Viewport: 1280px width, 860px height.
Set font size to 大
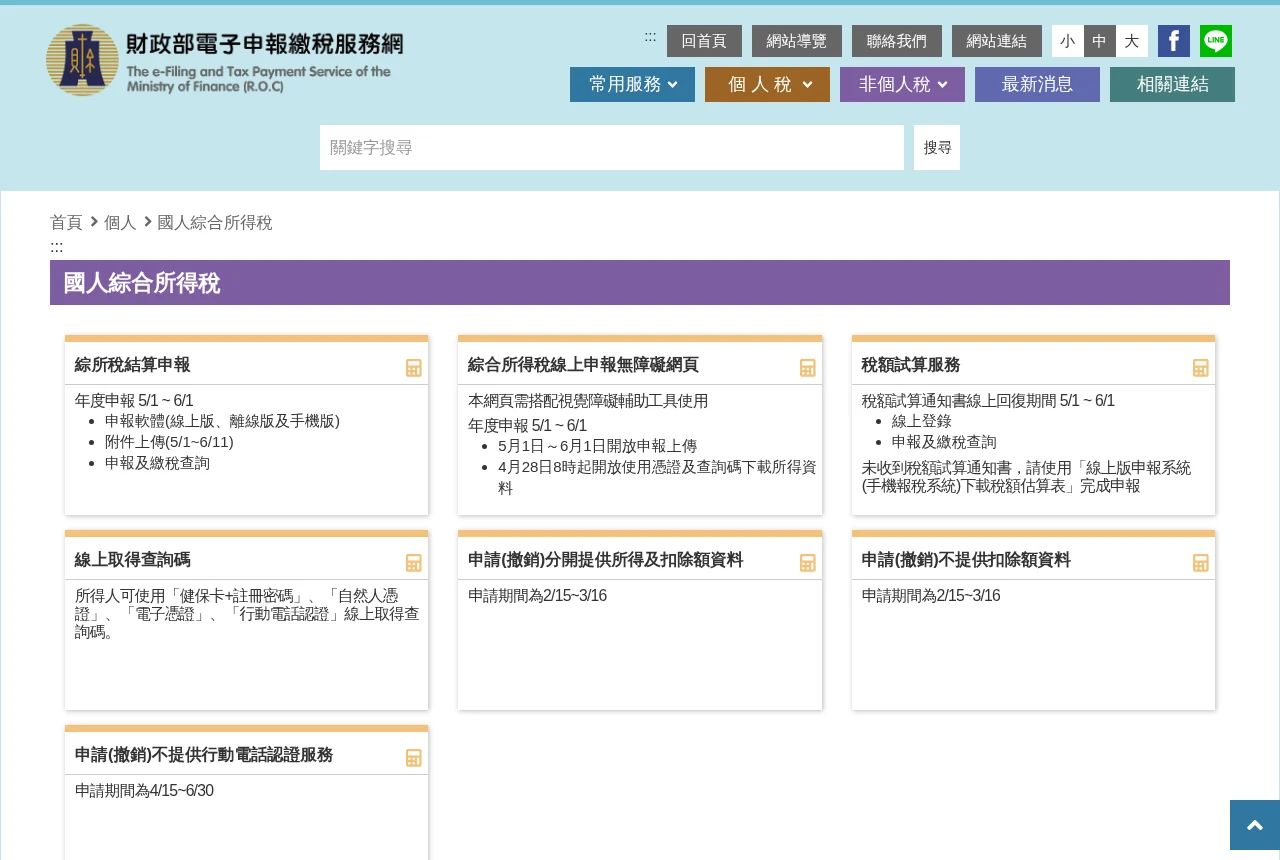tap(1132, 41)
